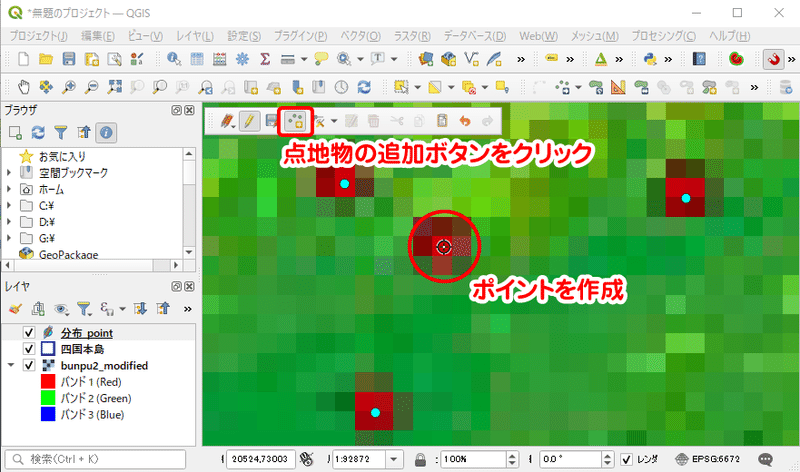Screen dimensions: 800x472
Task: Toggle Browser properties info widget
Action: pyautogui.click(x=106, y=133)
